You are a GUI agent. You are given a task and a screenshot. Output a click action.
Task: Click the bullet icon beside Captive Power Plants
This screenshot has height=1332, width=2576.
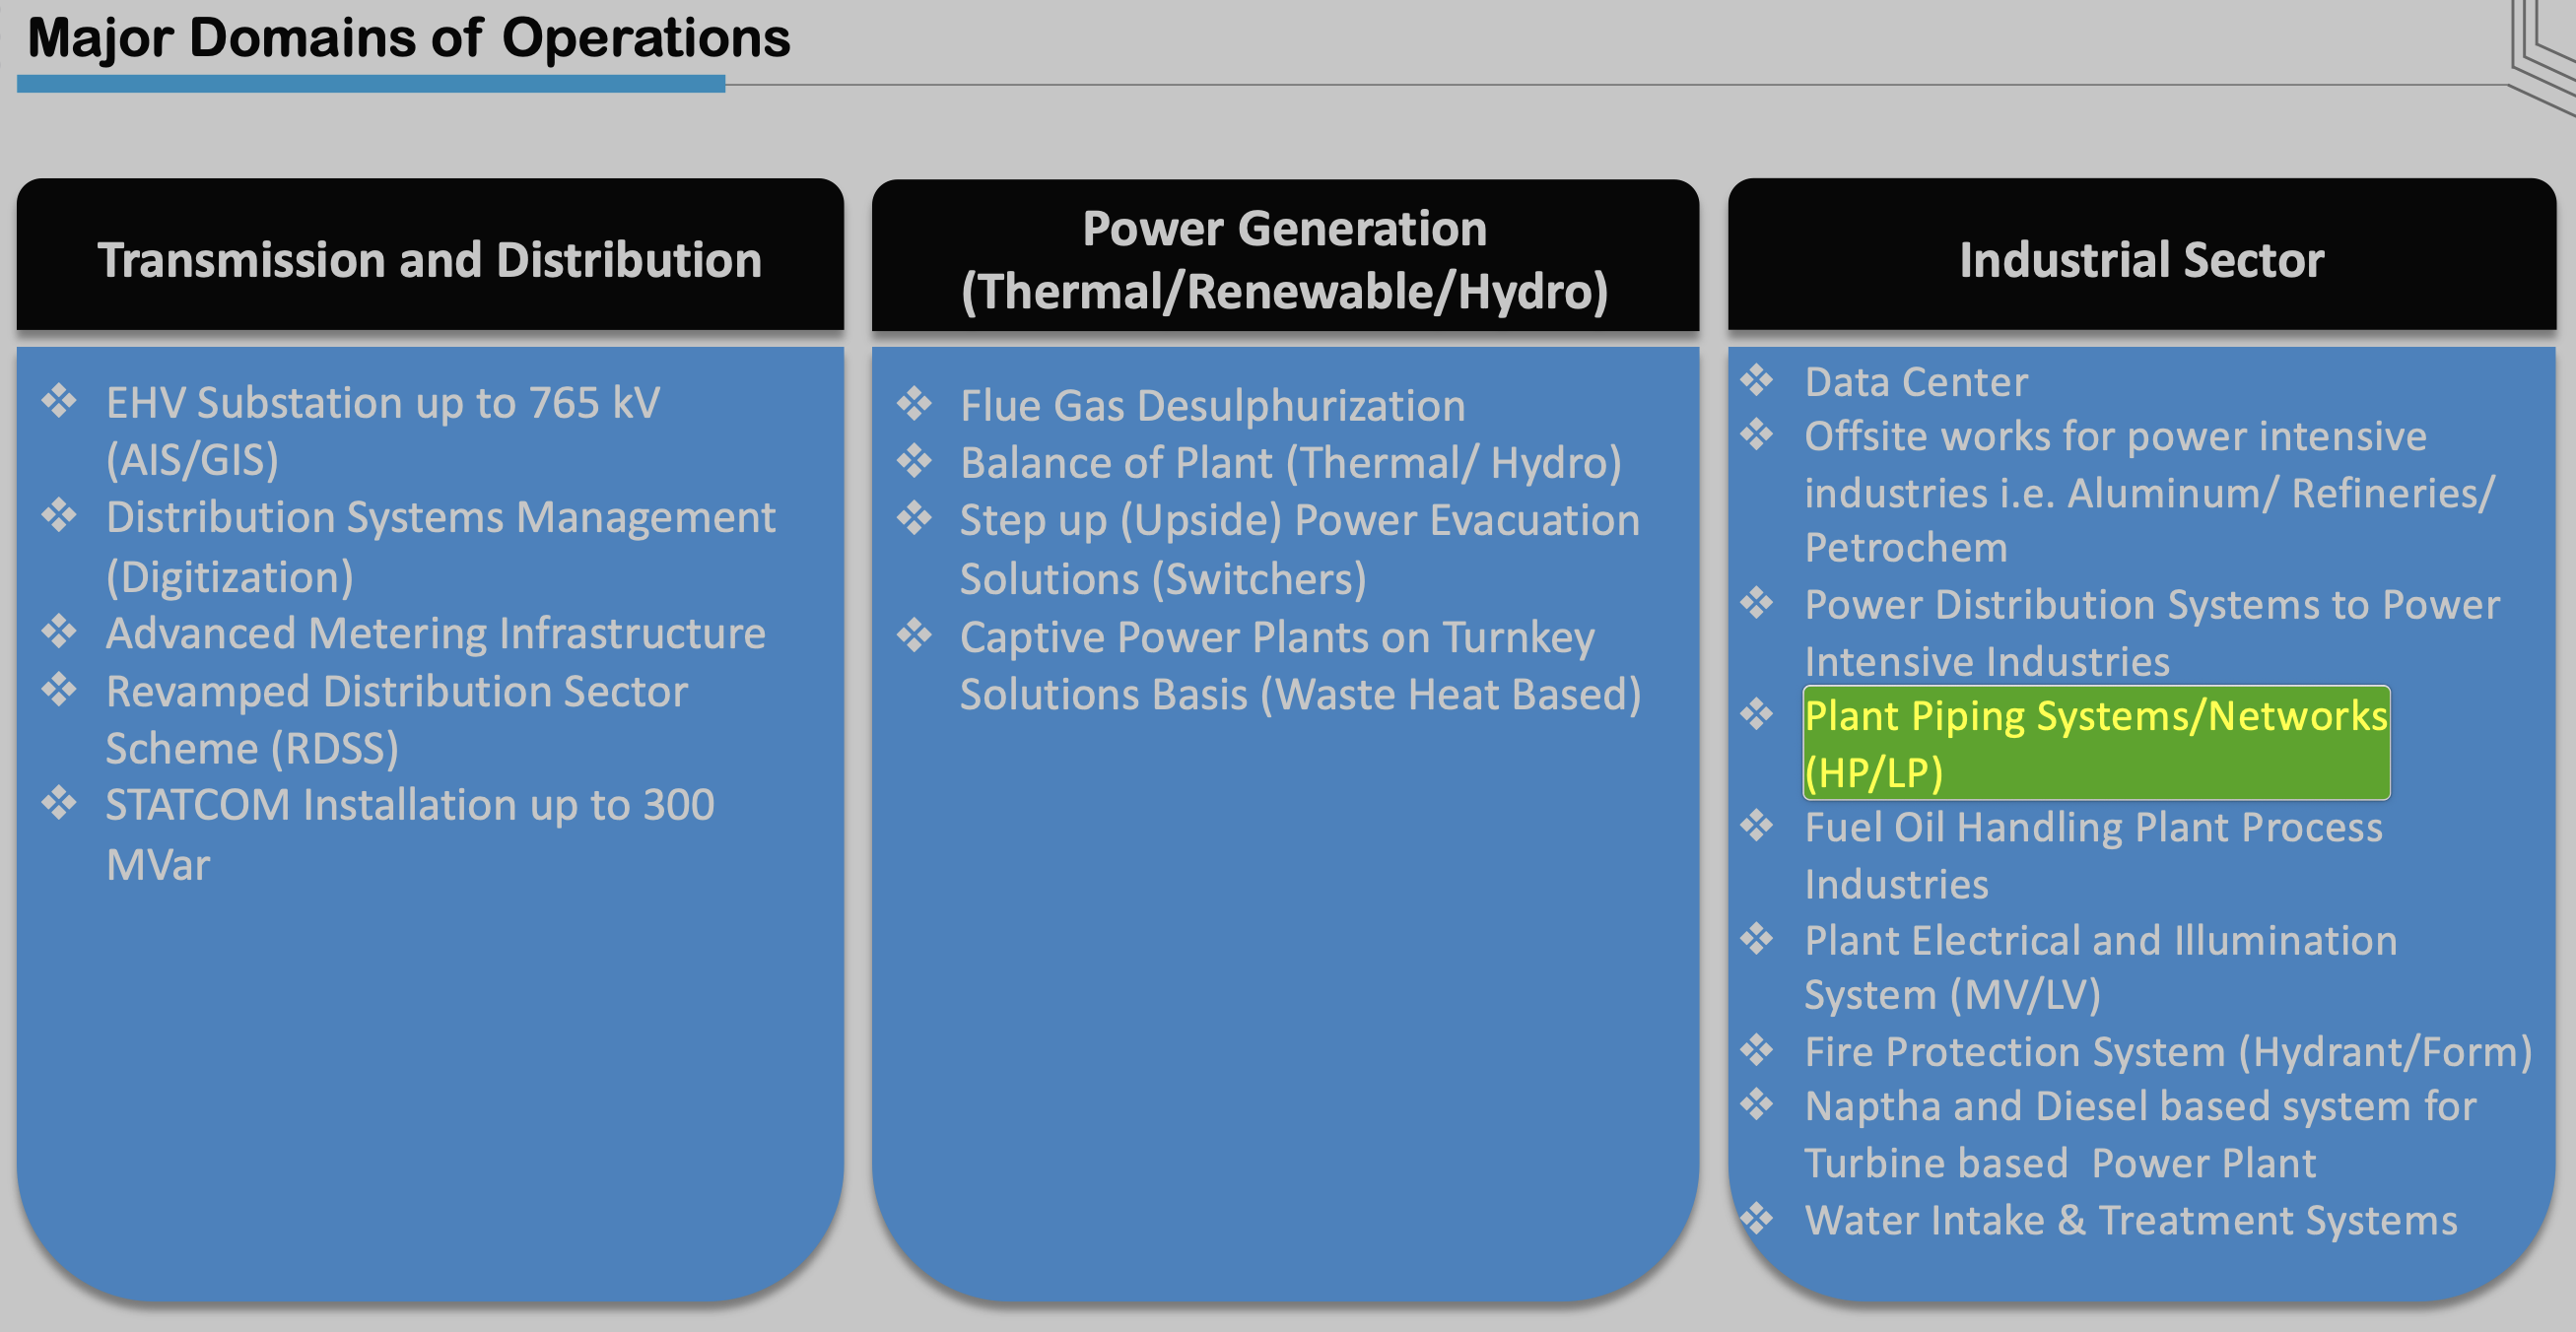point(913,635)
